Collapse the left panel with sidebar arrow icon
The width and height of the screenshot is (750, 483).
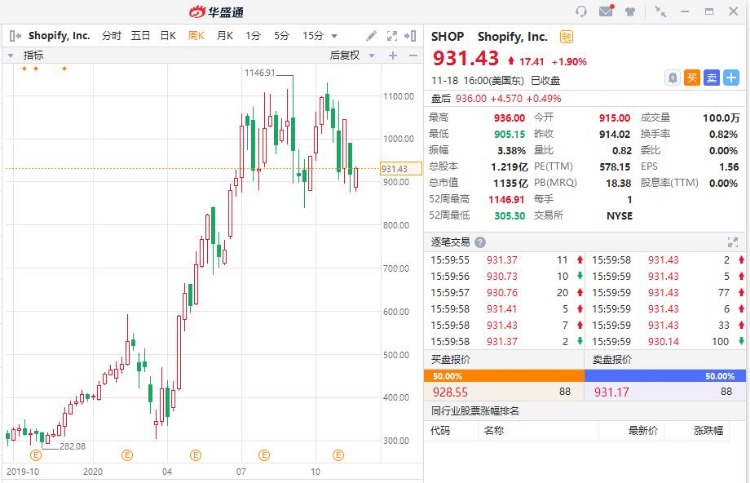(15, 35)
